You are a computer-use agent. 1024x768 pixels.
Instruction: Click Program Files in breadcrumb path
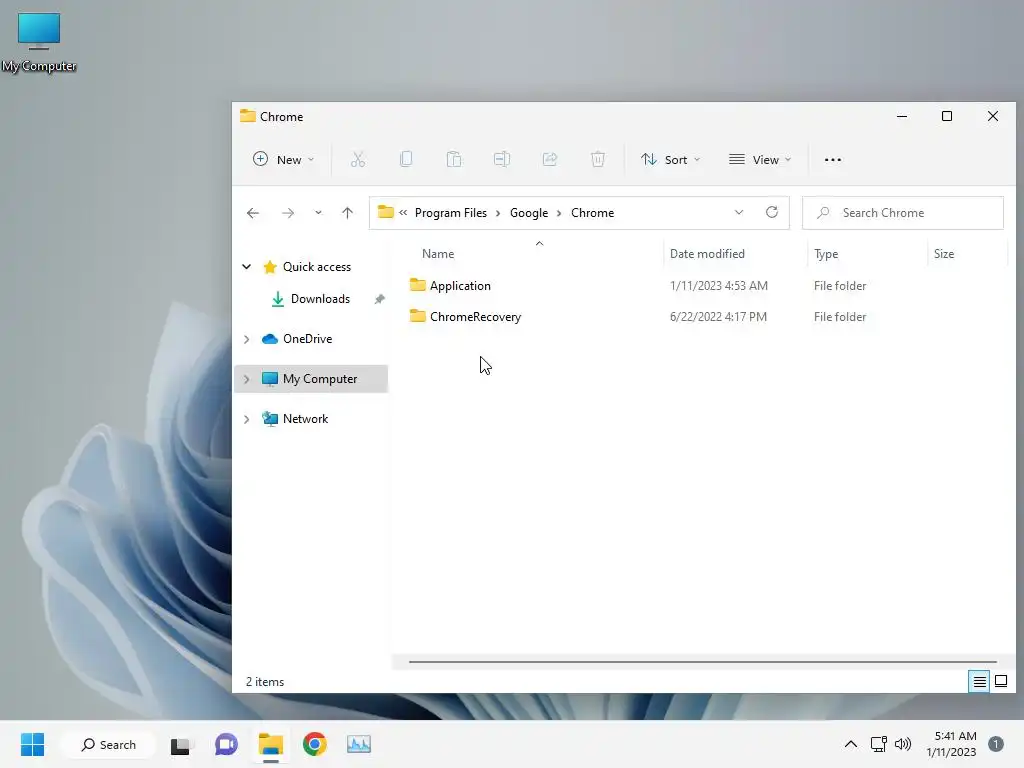coord(451,213)
